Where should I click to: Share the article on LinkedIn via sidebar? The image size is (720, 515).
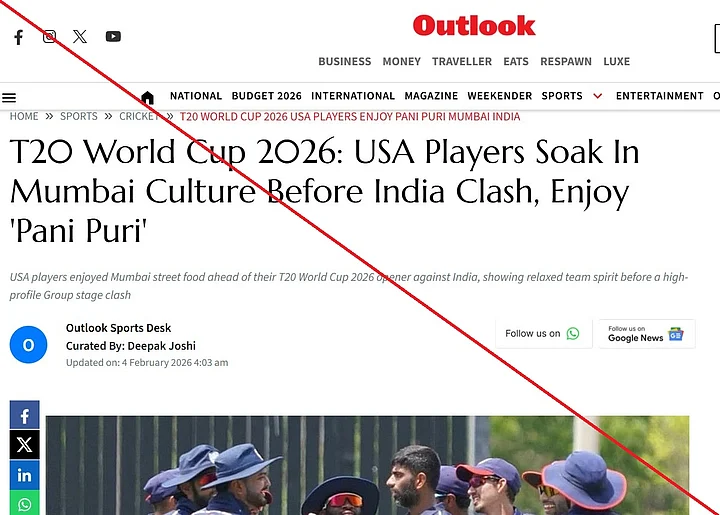[24, 475]
